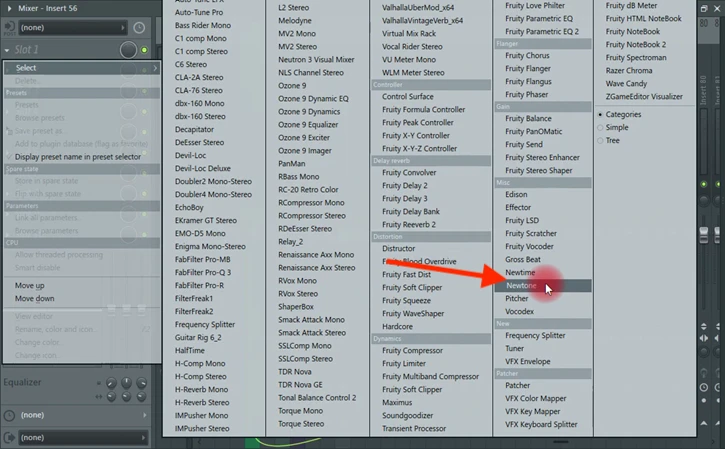Select the Categories view radio button

[x=601, y=114]
